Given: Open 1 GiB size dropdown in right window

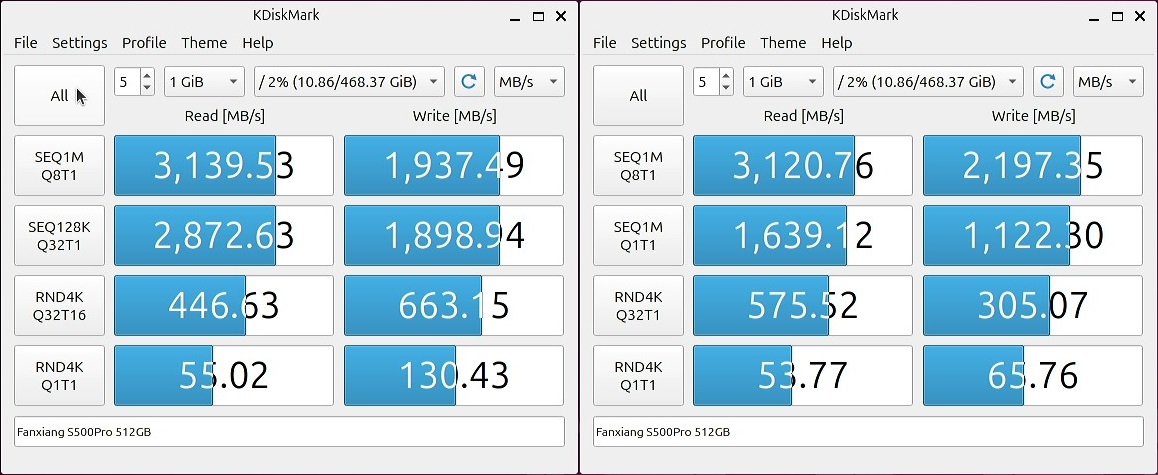Looking at the screenshot, I should 783,82.
